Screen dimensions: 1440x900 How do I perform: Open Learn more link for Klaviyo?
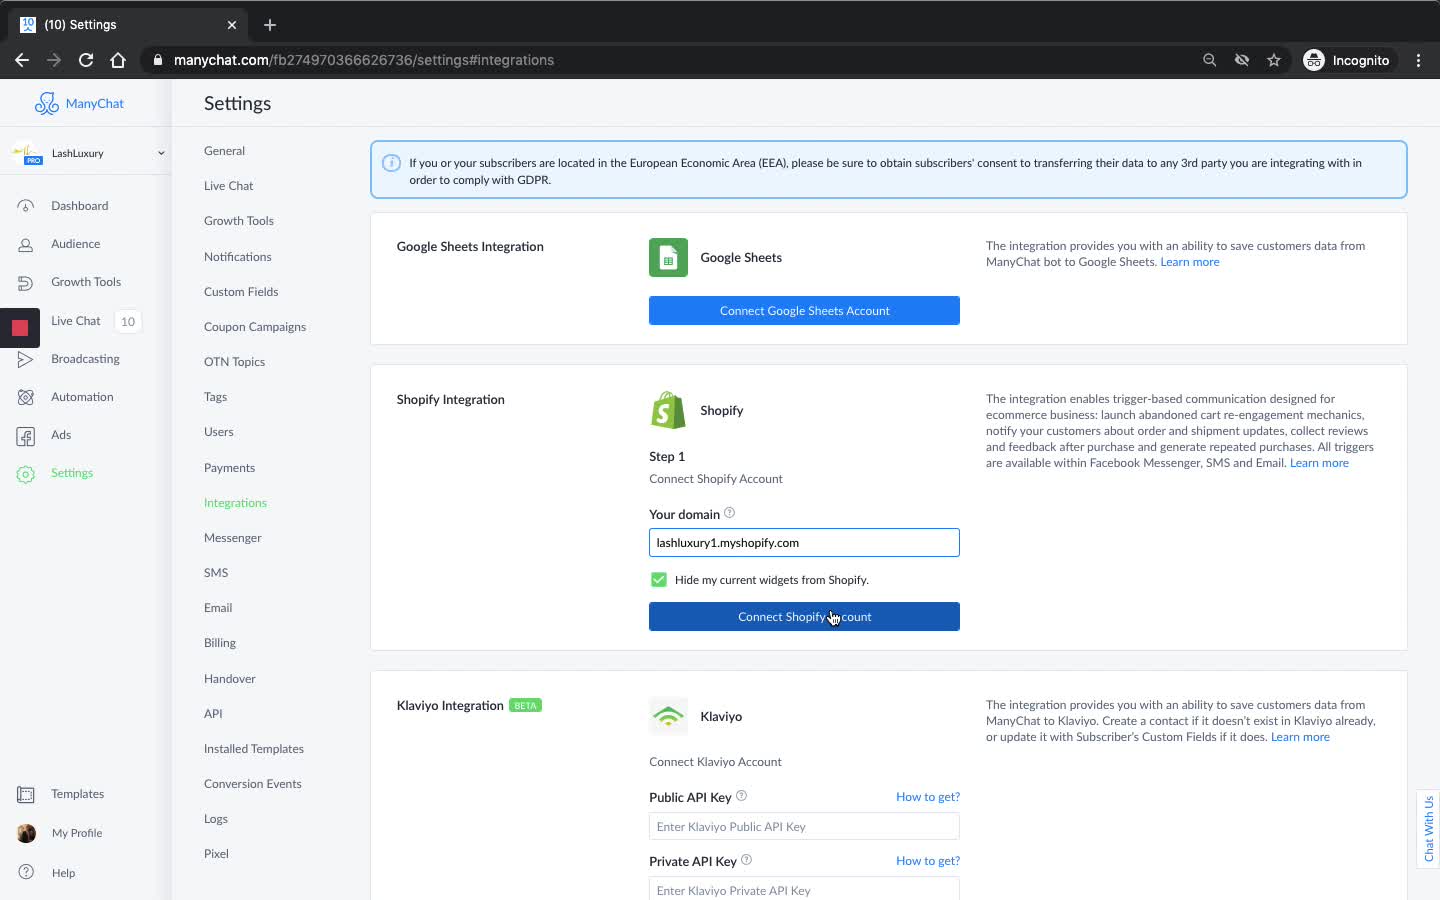click(1300, 737)
